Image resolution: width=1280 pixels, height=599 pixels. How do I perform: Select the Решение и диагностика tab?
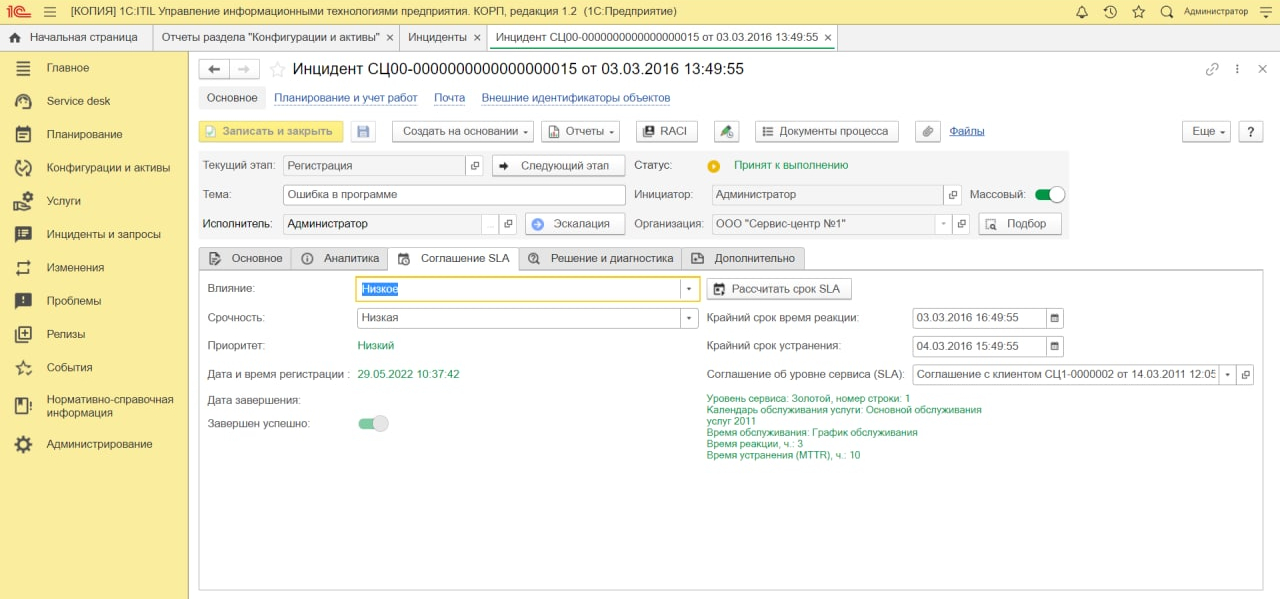pyautogui.click(x=600, y=258)
